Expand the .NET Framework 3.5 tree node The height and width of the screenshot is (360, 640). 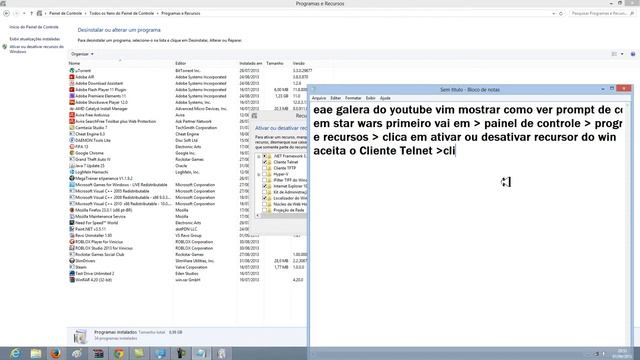(x=258, y=156)
